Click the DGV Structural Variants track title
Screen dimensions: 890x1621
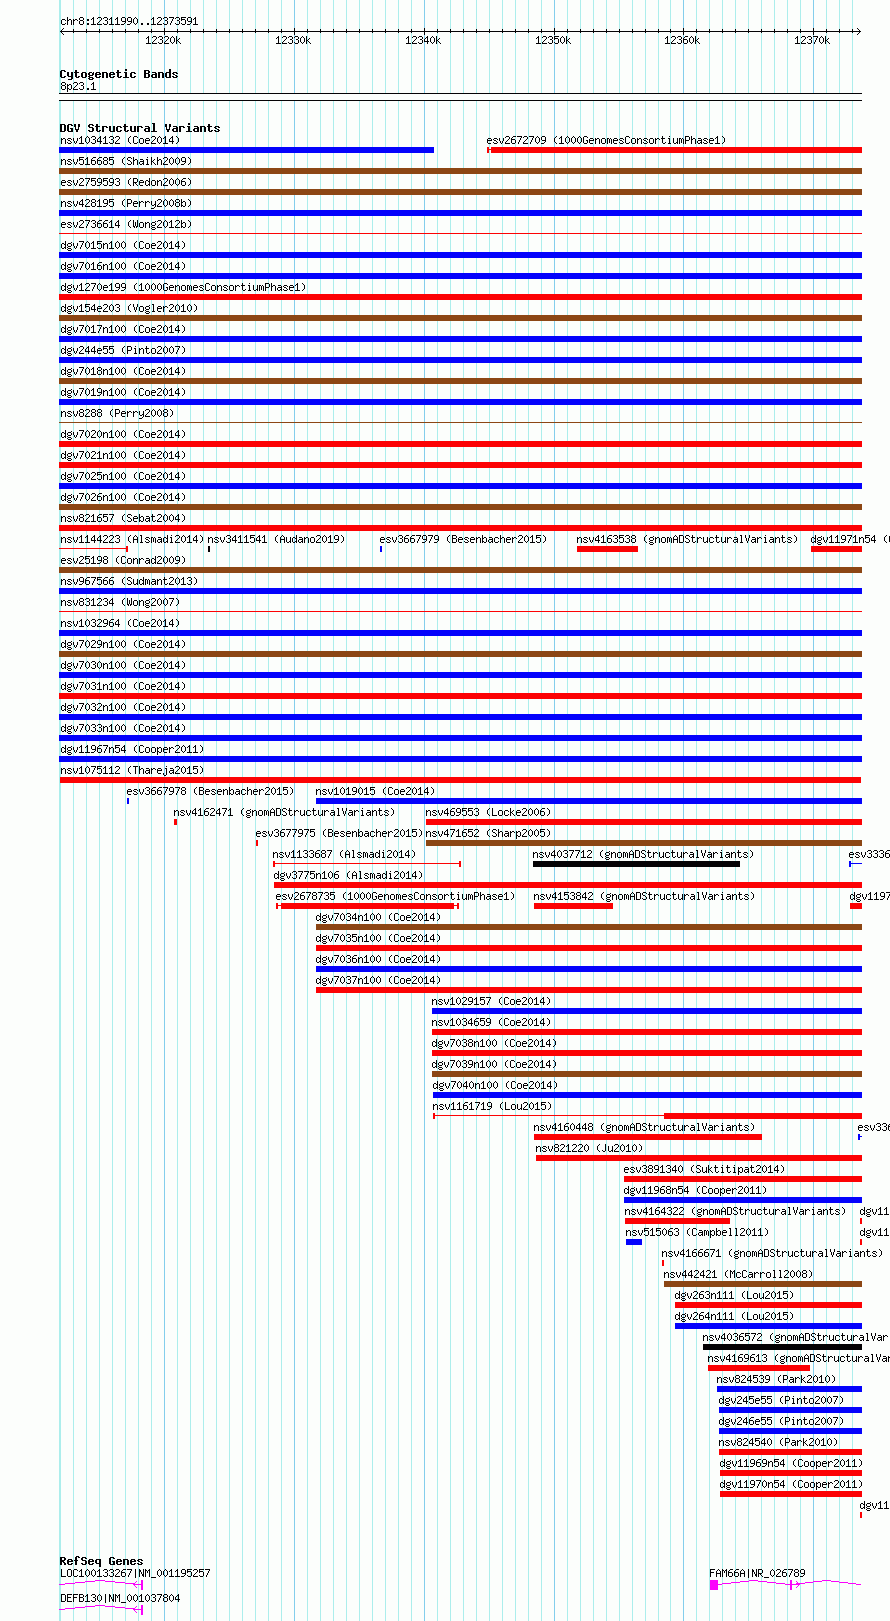(x=139, y=128)
